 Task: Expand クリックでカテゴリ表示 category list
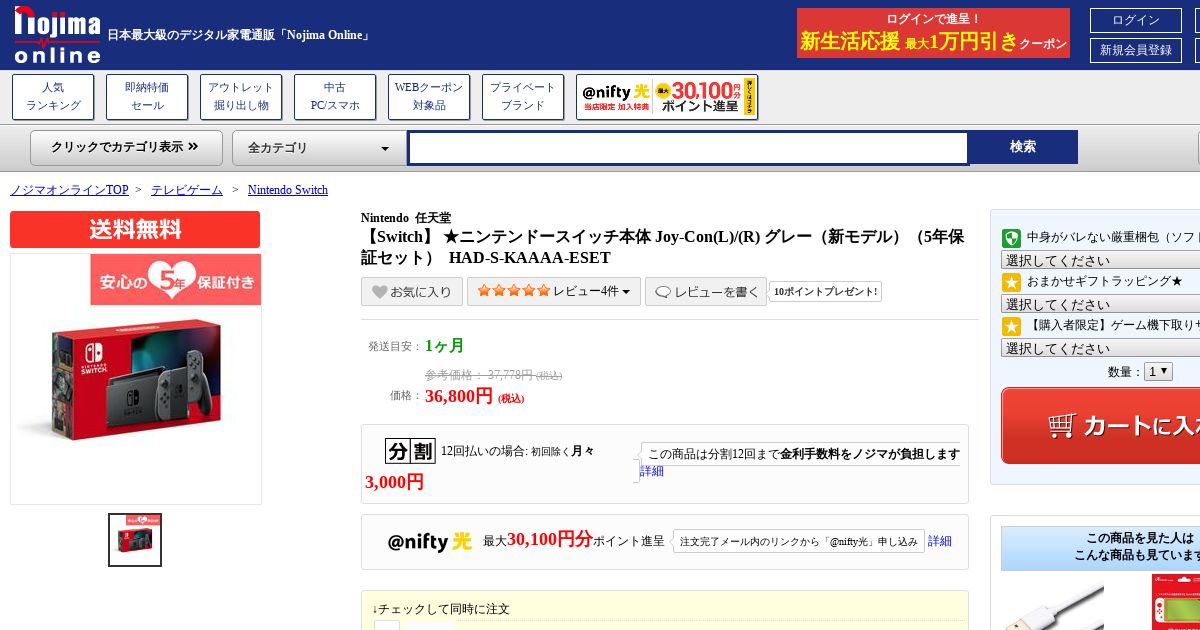[x=125, y=147]
